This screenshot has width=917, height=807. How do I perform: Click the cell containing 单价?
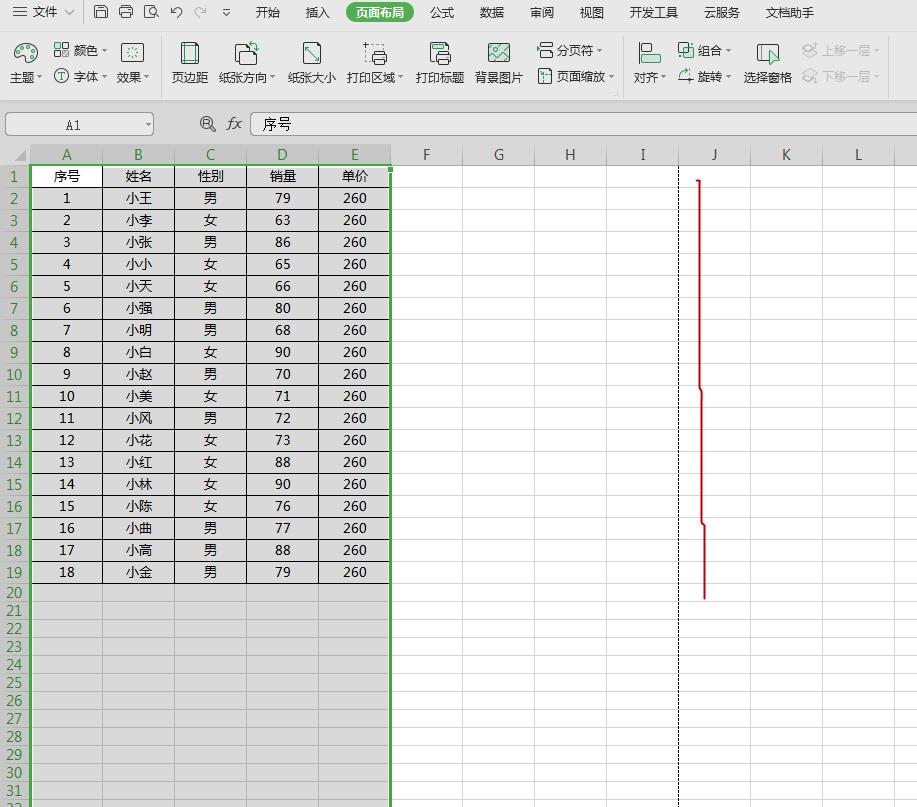click(354, 176)
